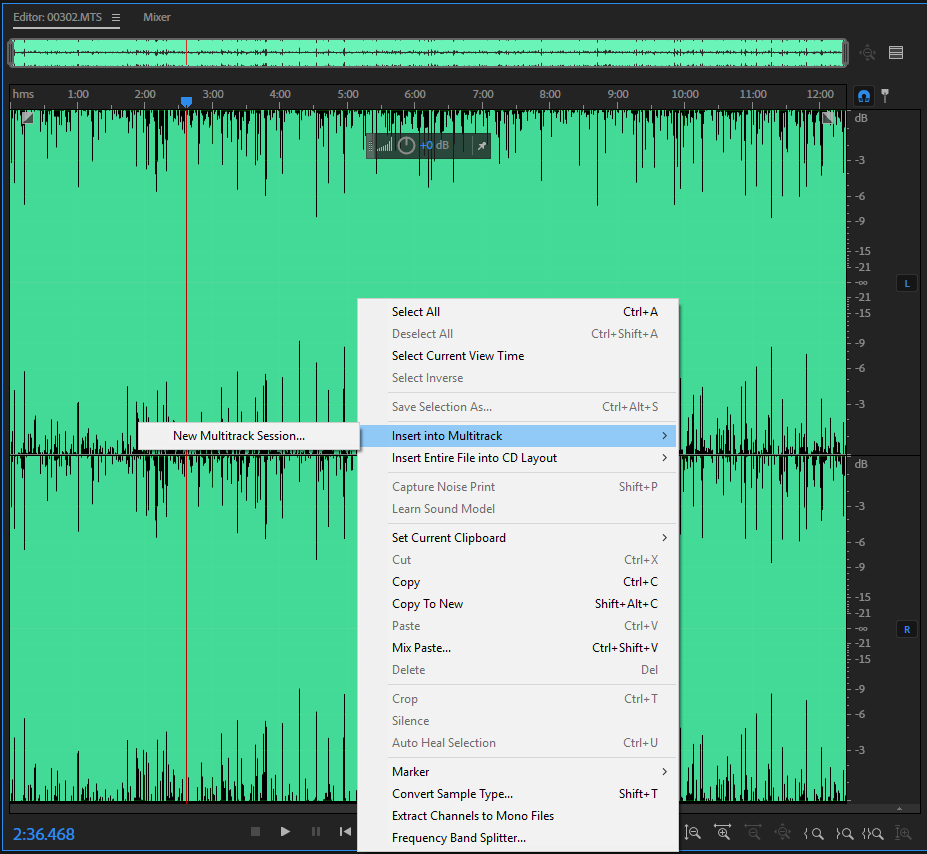Screen dimensions: 927x854
Task: Open the stacked bars icon beside the overview
Action: [x=896, y=53]
